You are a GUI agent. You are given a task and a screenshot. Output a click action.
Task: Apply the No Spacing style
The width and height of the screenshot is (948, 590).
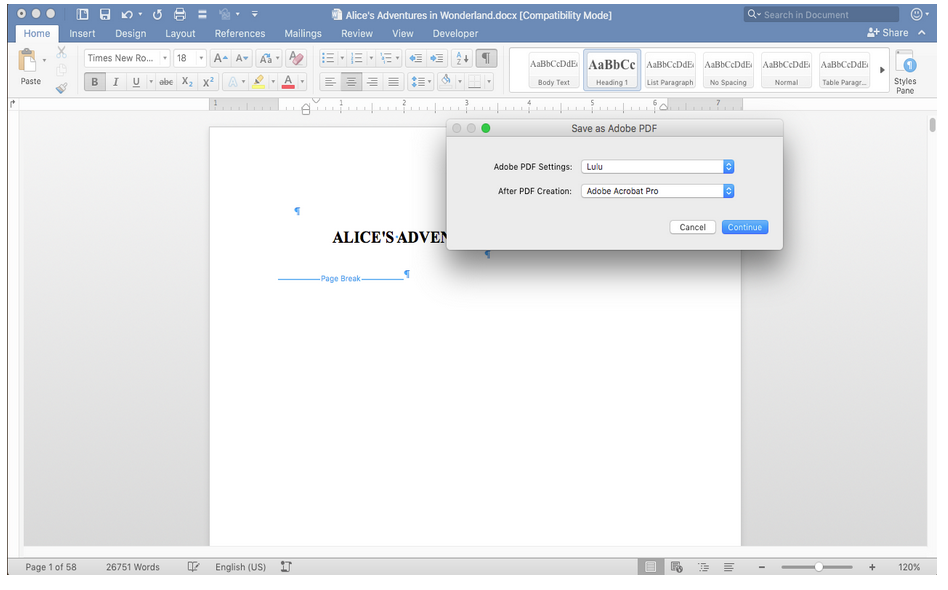[x=728, y=70]
